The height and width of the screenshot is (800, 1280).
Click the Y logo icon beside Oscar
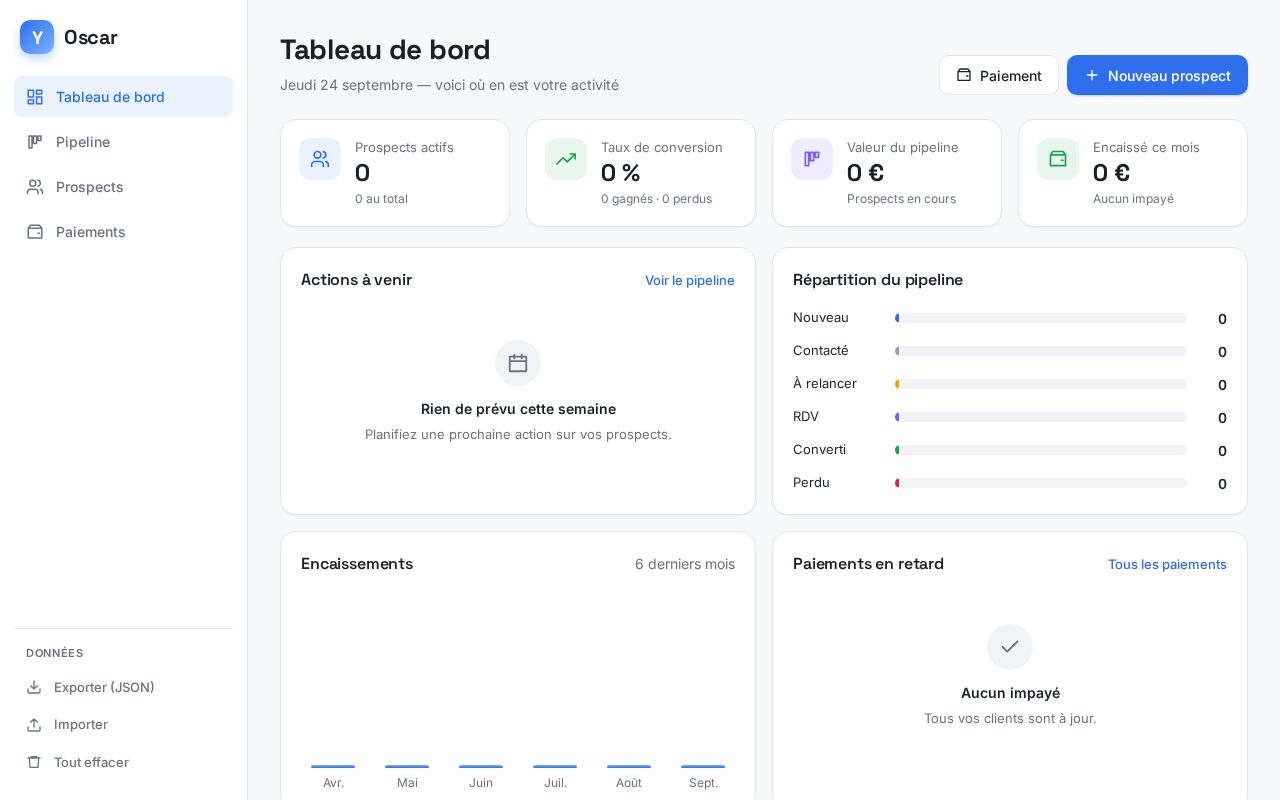[x=37, y=37]
